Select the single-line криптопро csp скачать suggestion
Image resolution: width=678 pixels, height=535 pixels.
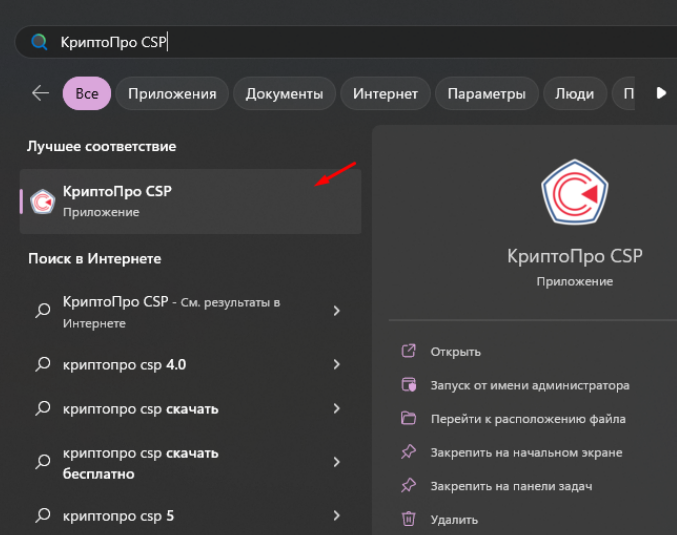click(x=190, y=409)
